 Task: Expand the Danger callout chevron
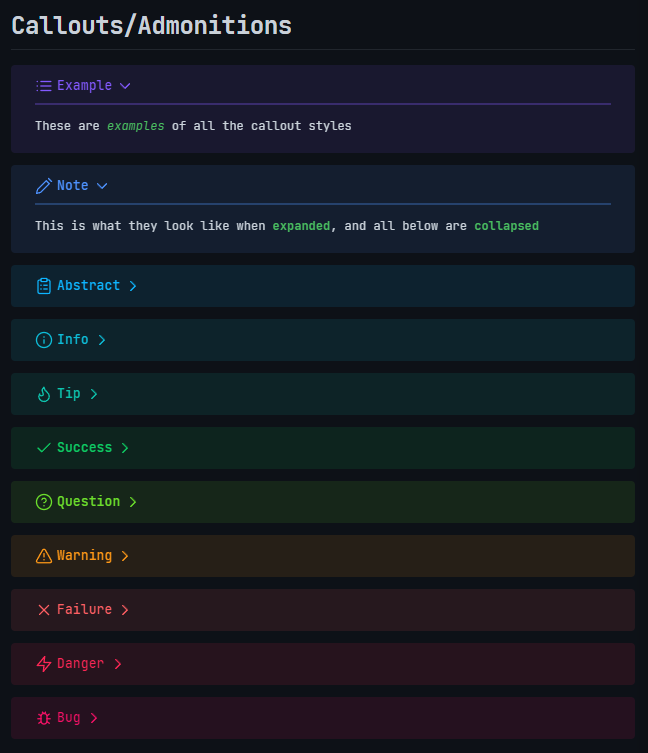pos(118,664)
